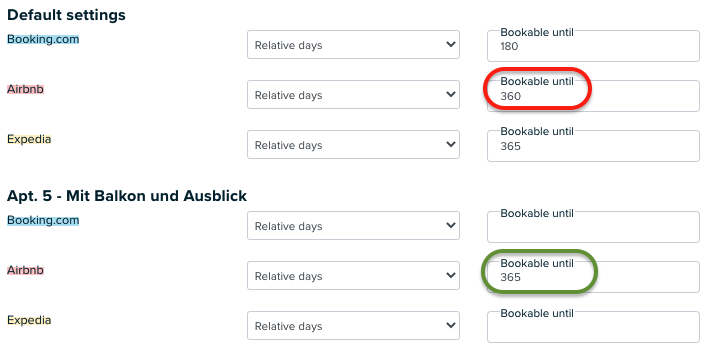Click Booking.com label under Default settings
Viewport: 708px width, 360px height.
[x=43, y=39]
